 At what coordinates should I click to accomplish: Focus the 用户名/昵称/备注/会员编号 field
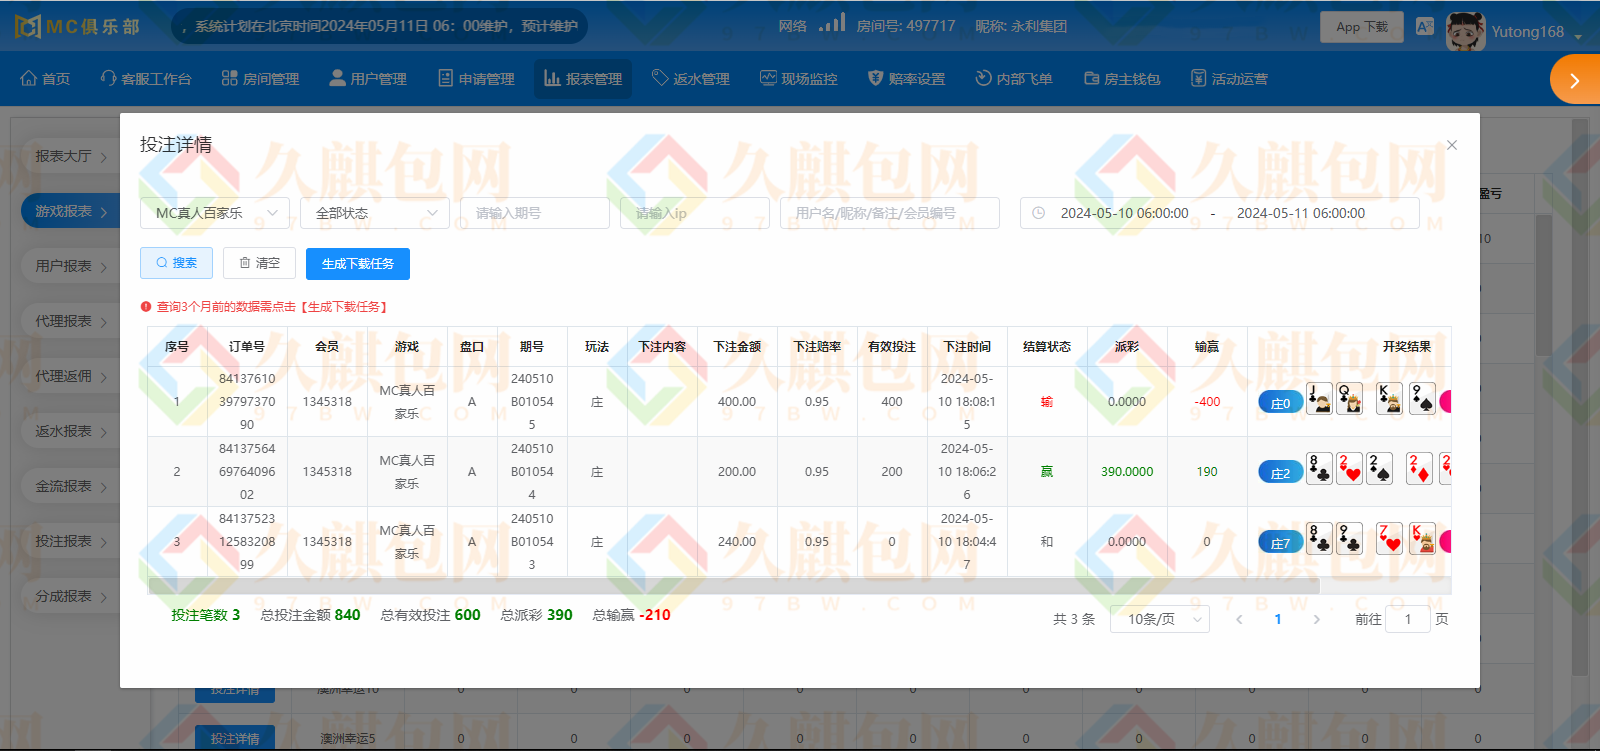(x=890, y=213)
